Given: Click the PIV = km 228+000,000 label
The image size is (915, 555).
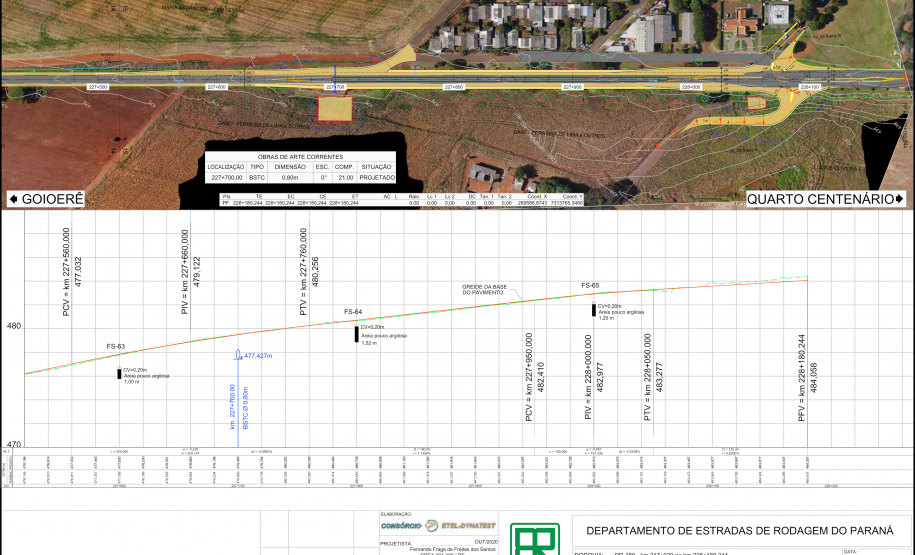Looking at the screenshot, I should pos(588,377).
